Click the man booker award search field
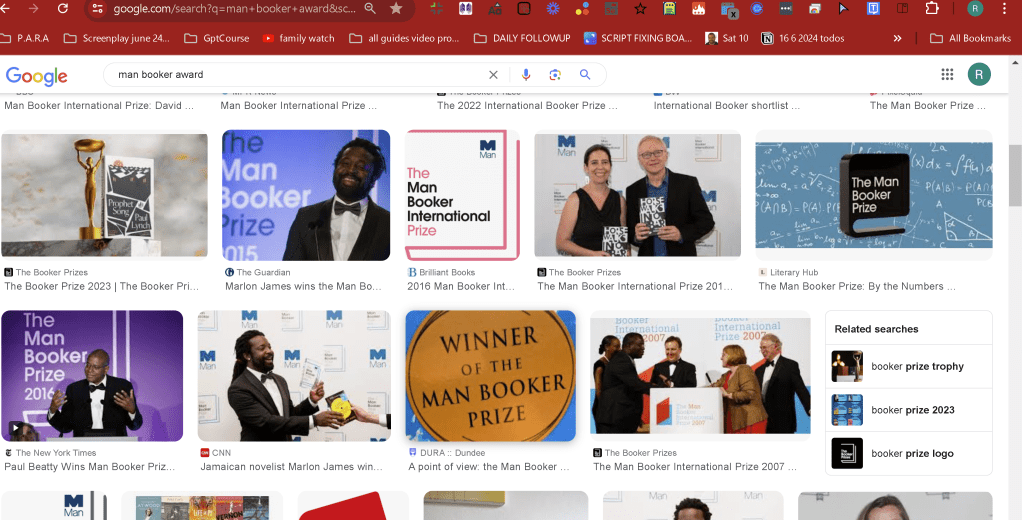The image size is (1022, 520). 300,74
